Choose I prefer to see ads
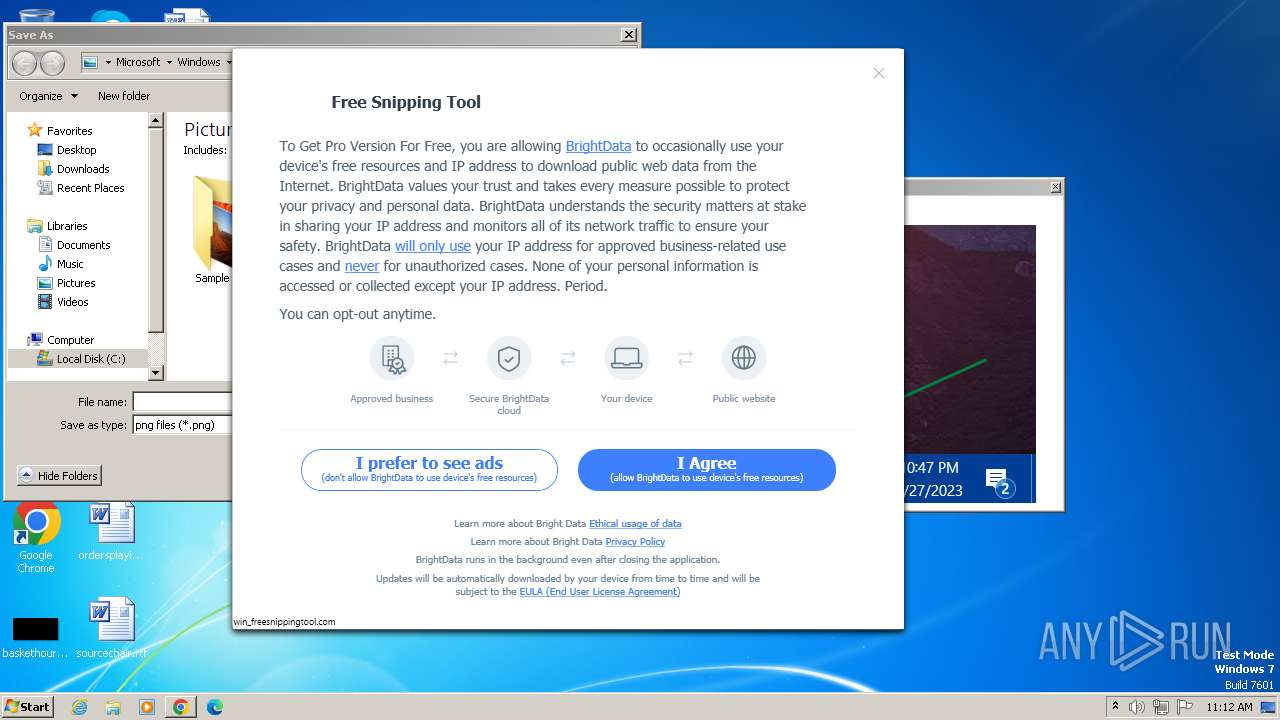 coord(429,469)
